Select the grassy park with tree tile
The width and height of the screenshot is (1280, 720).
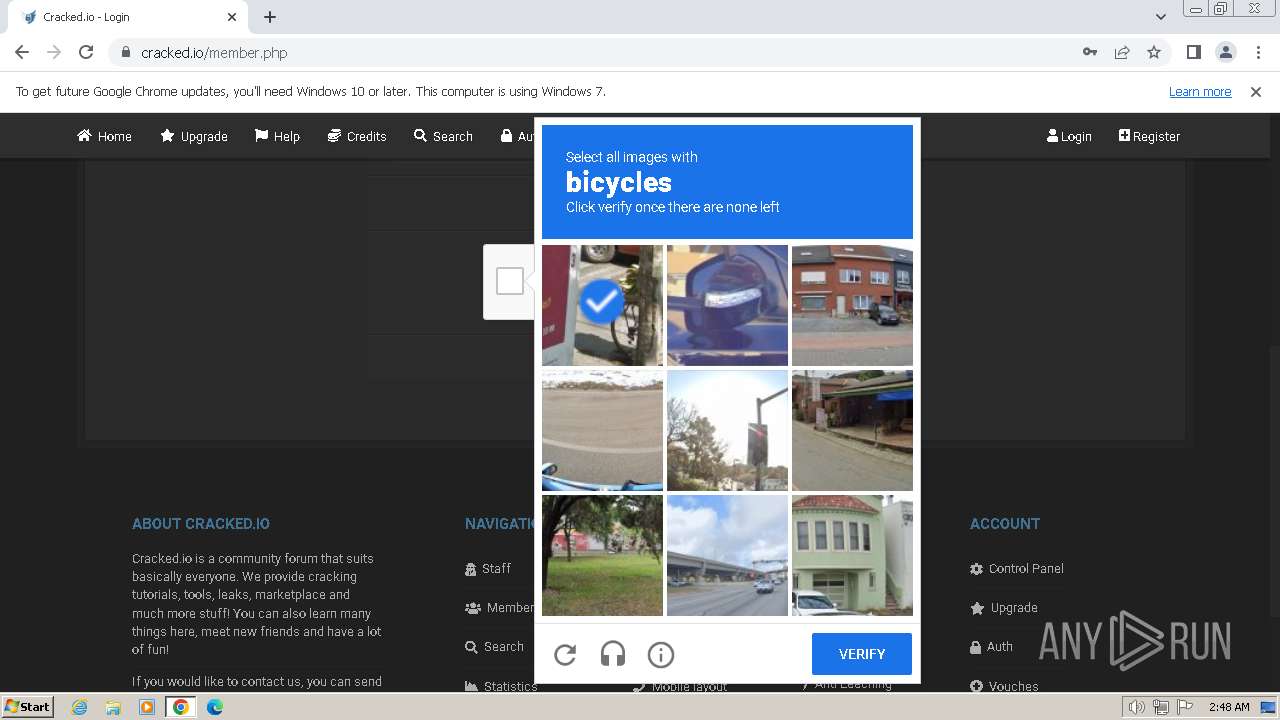[602, 555]
